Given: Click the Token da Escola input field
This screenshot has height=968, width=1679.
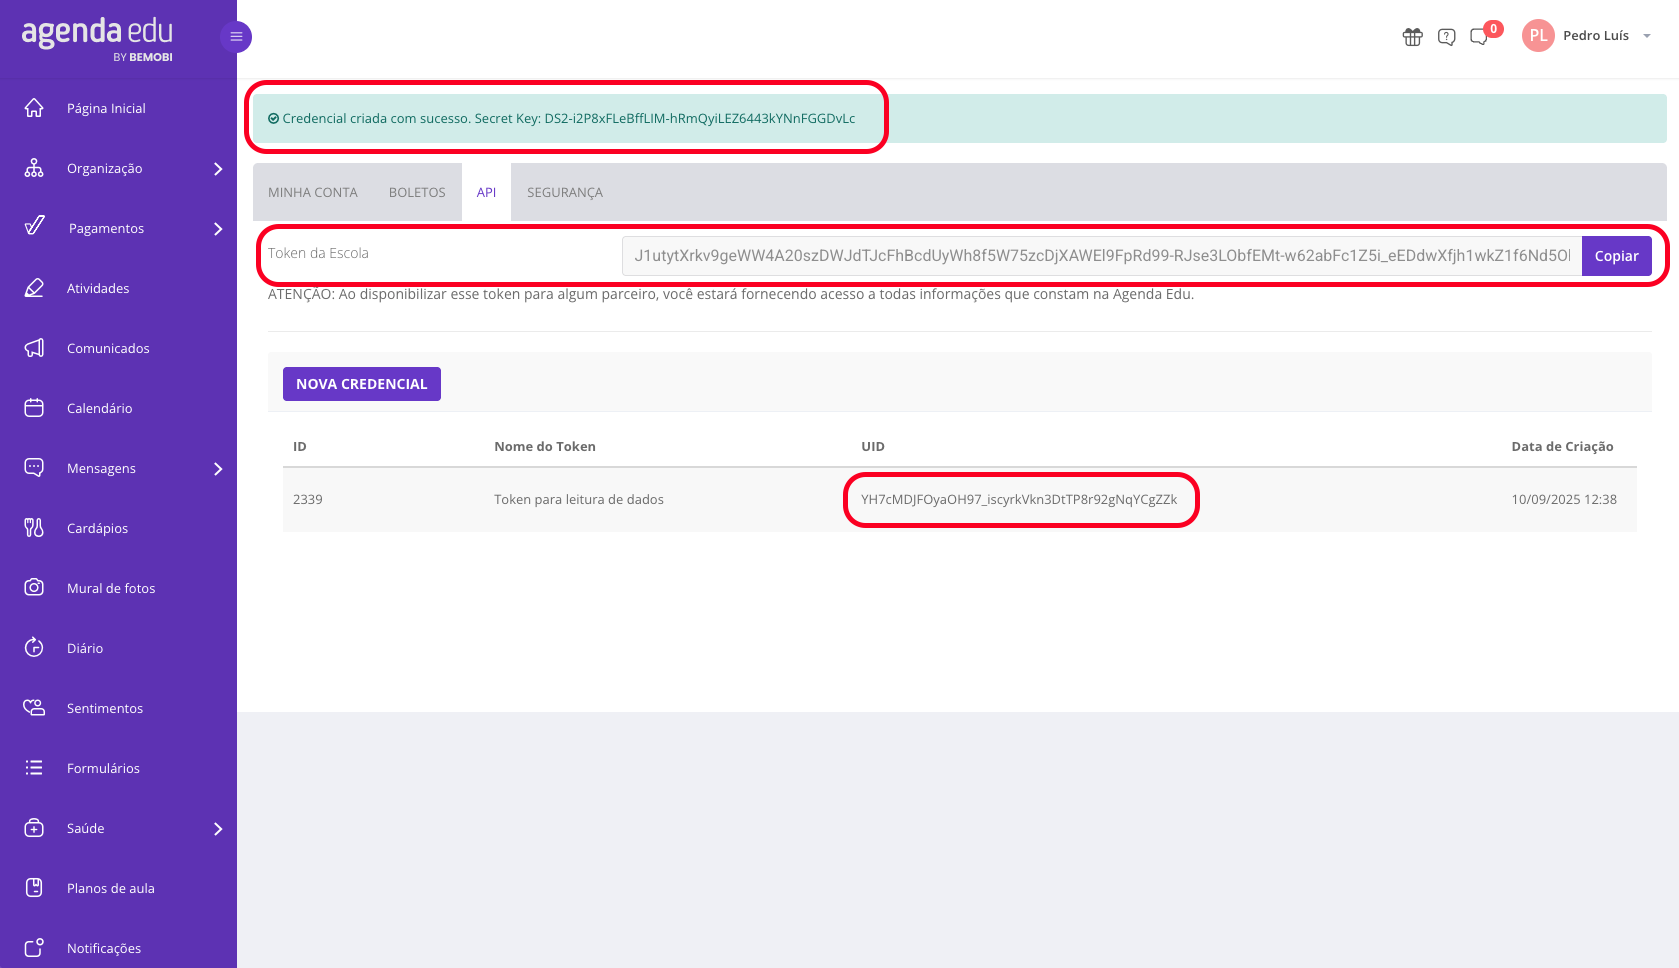Looking at the screenshot, I should point(1102,256).
